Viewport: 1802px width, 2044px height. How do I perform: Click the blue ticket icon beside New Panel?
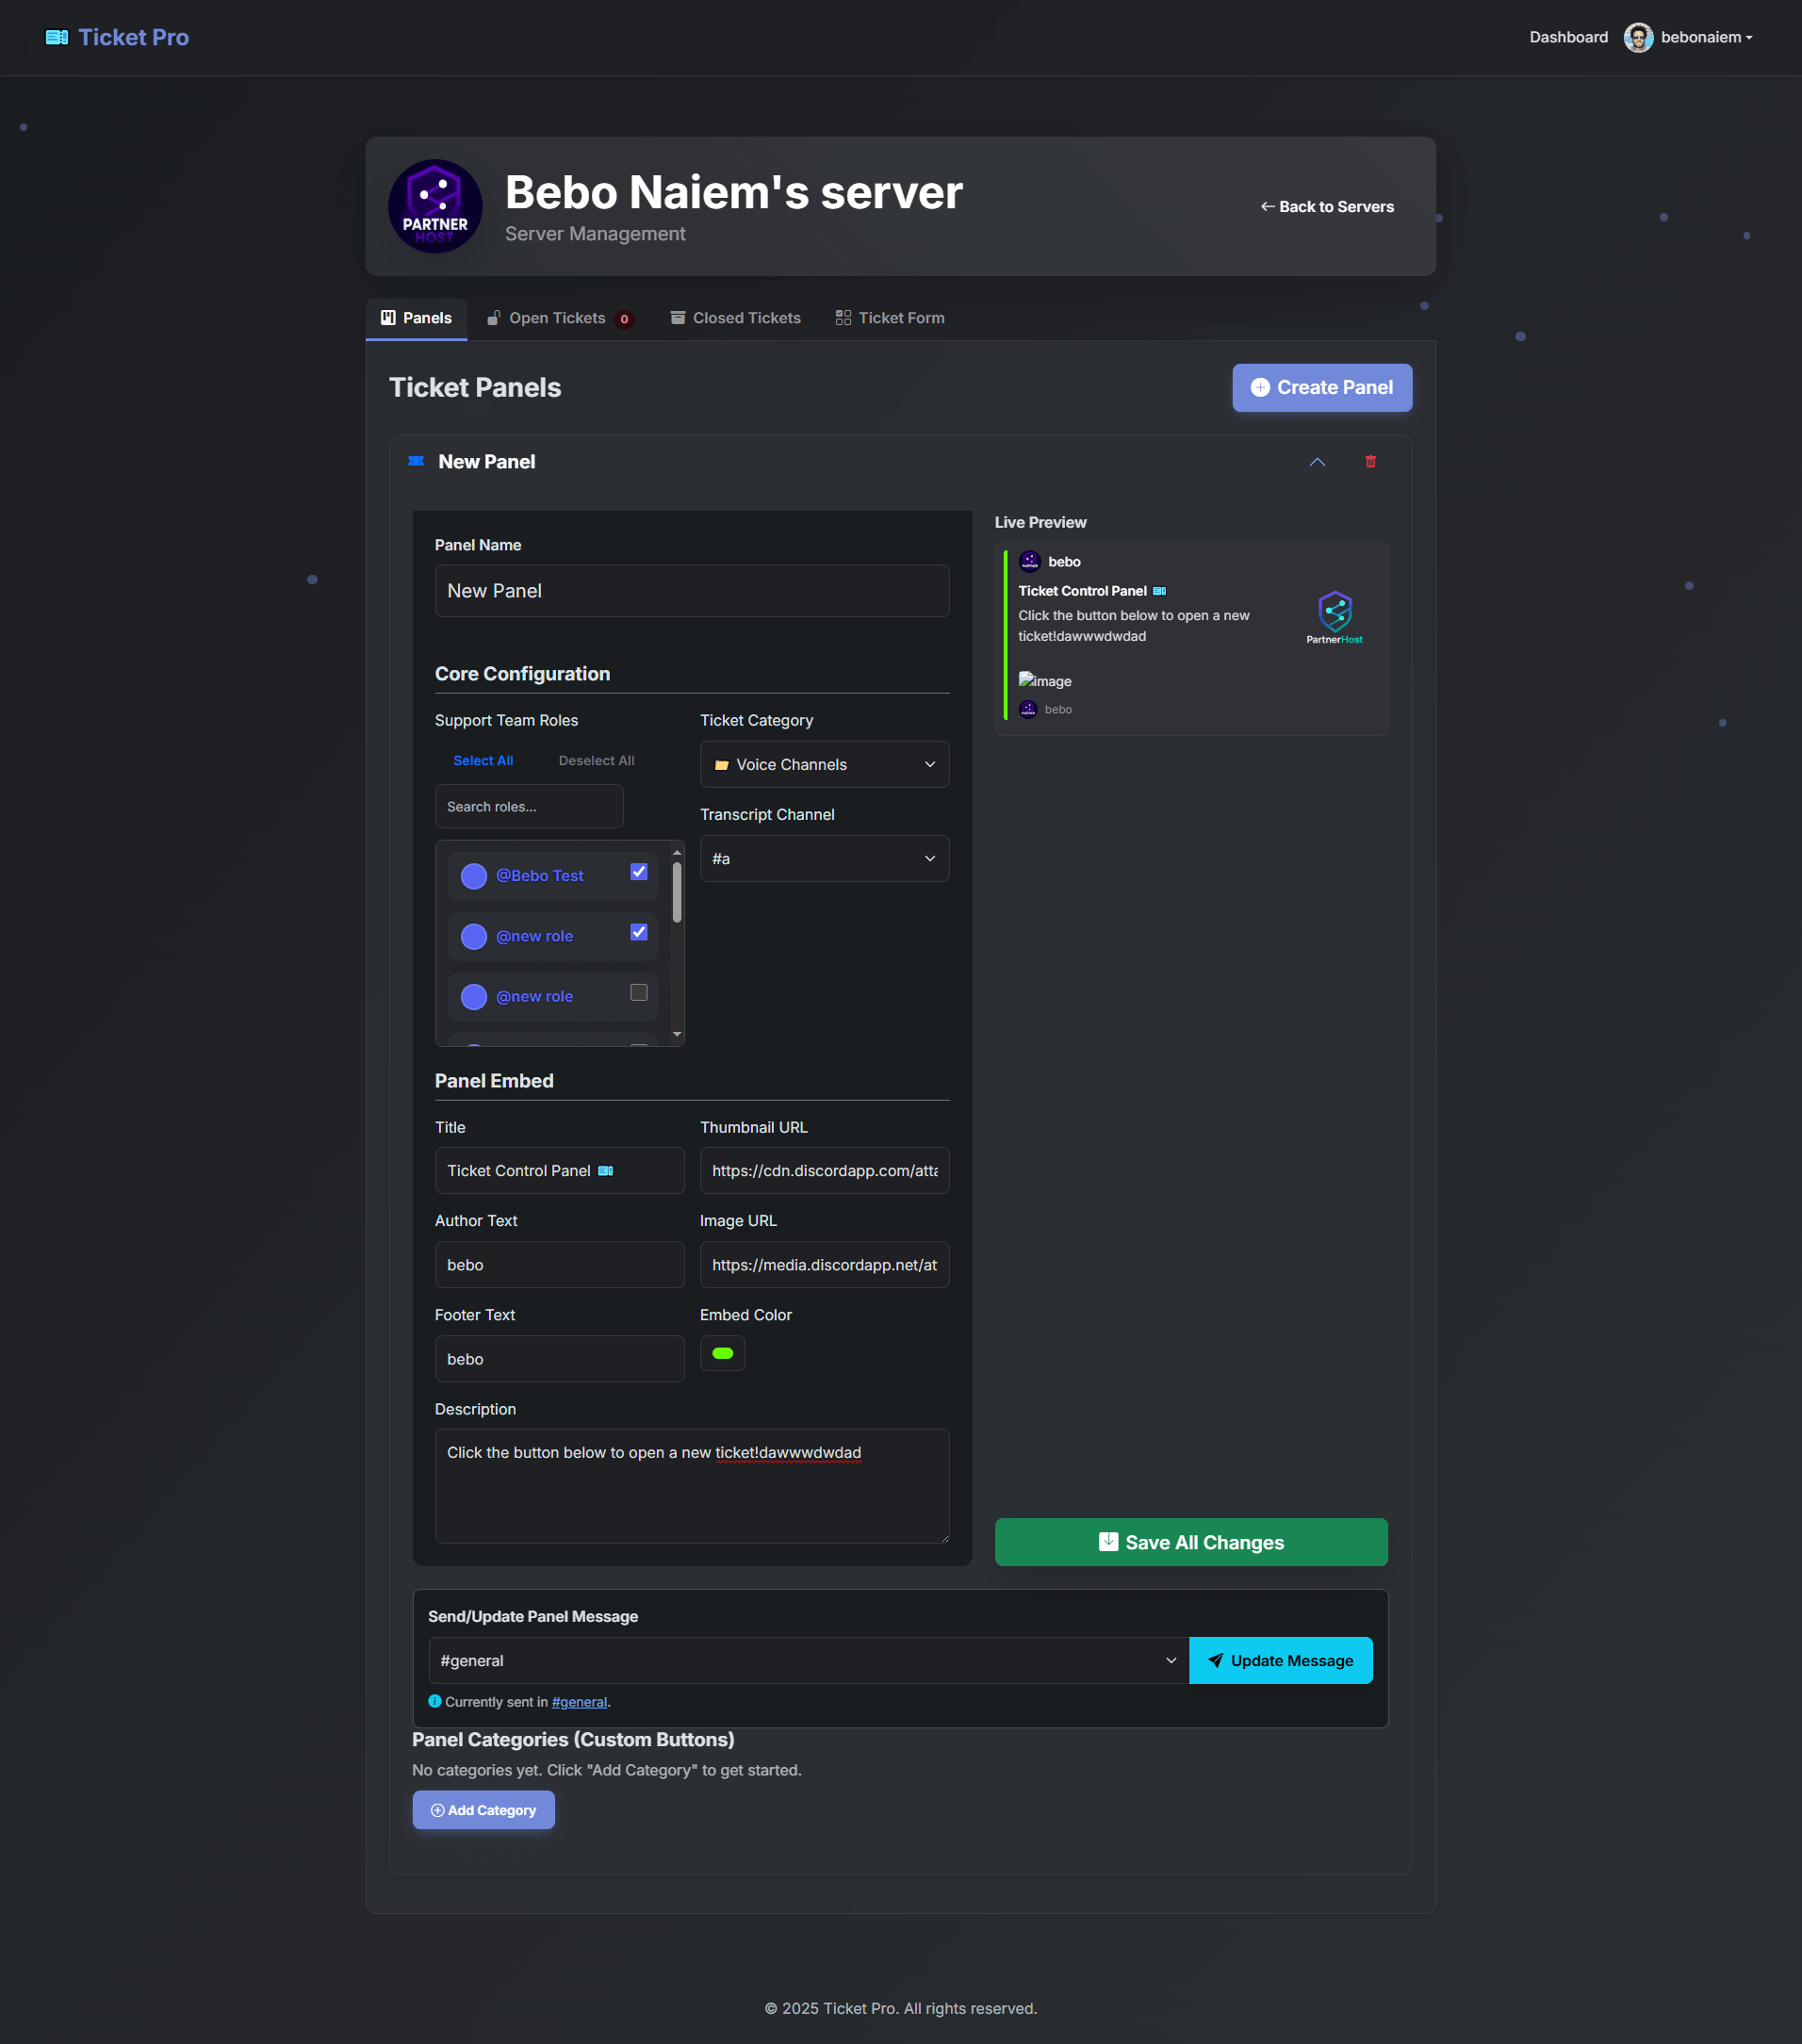[x=416, y=461]
